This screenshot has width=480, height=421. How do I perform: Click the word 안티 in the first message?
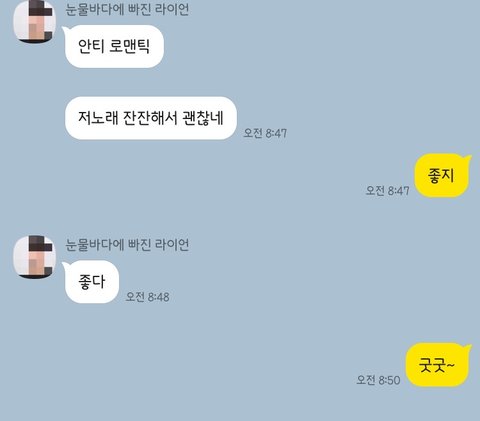91,46
